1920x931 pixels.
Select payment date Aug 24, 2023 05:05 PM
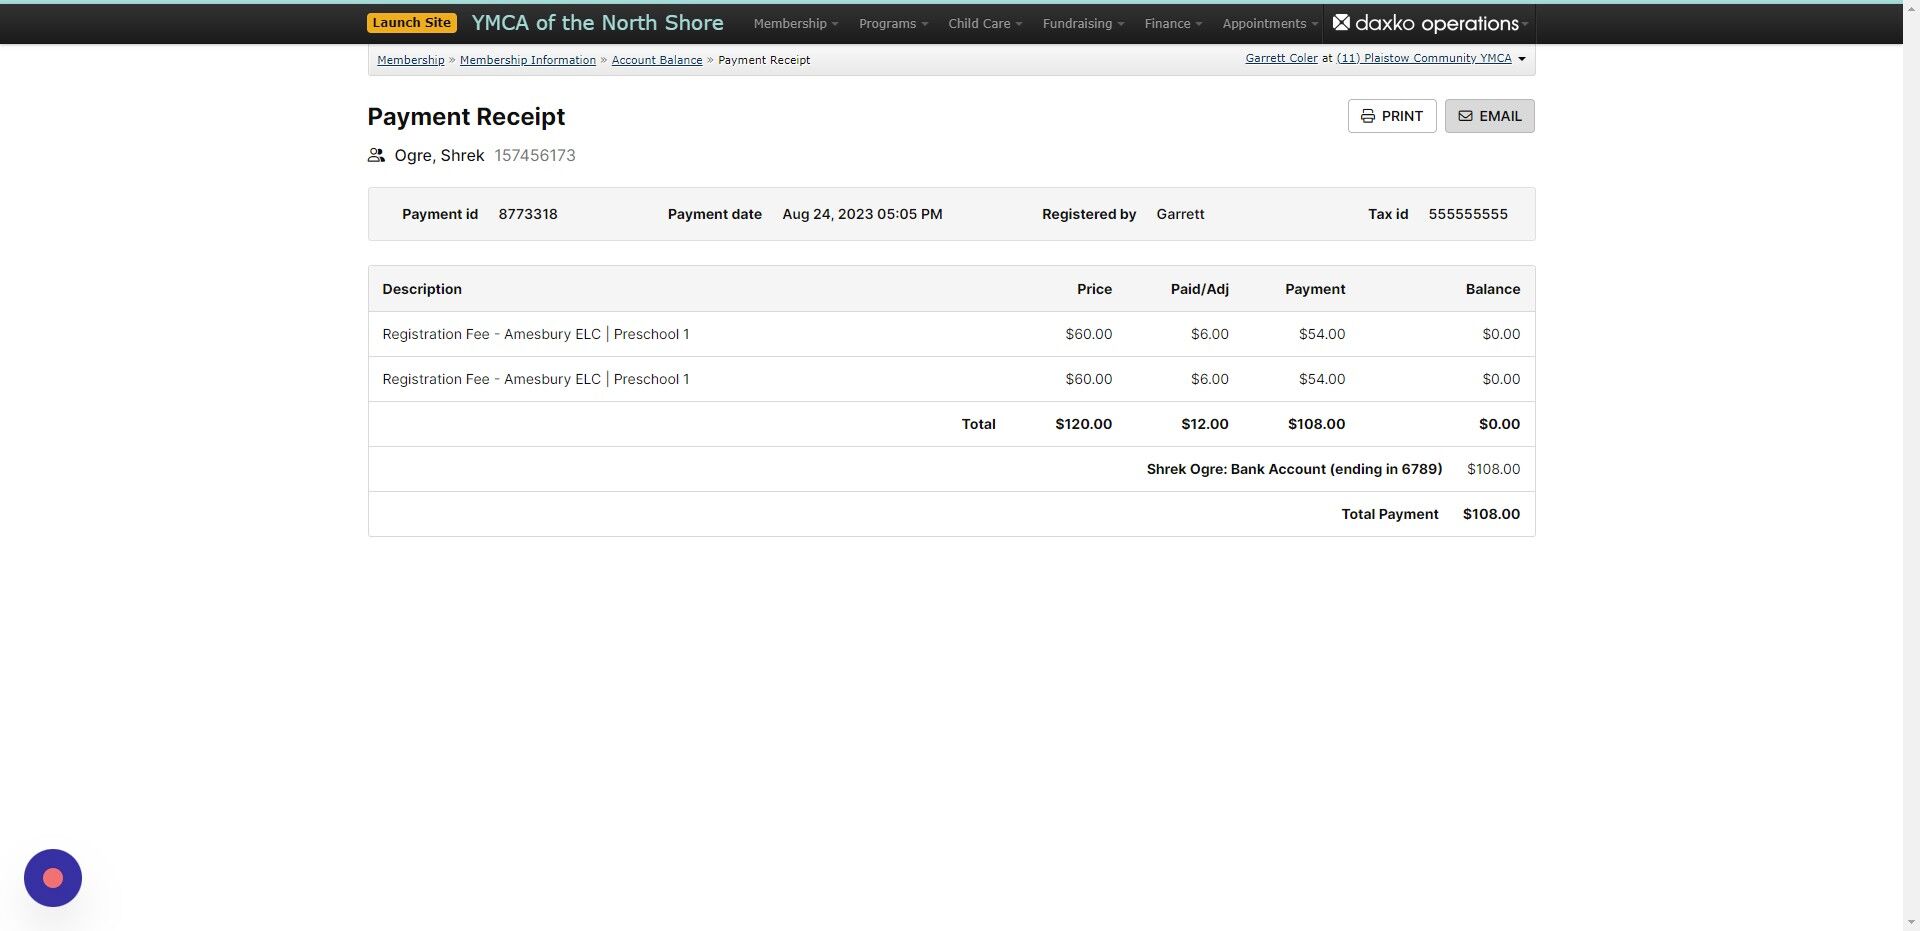point(862,214)
